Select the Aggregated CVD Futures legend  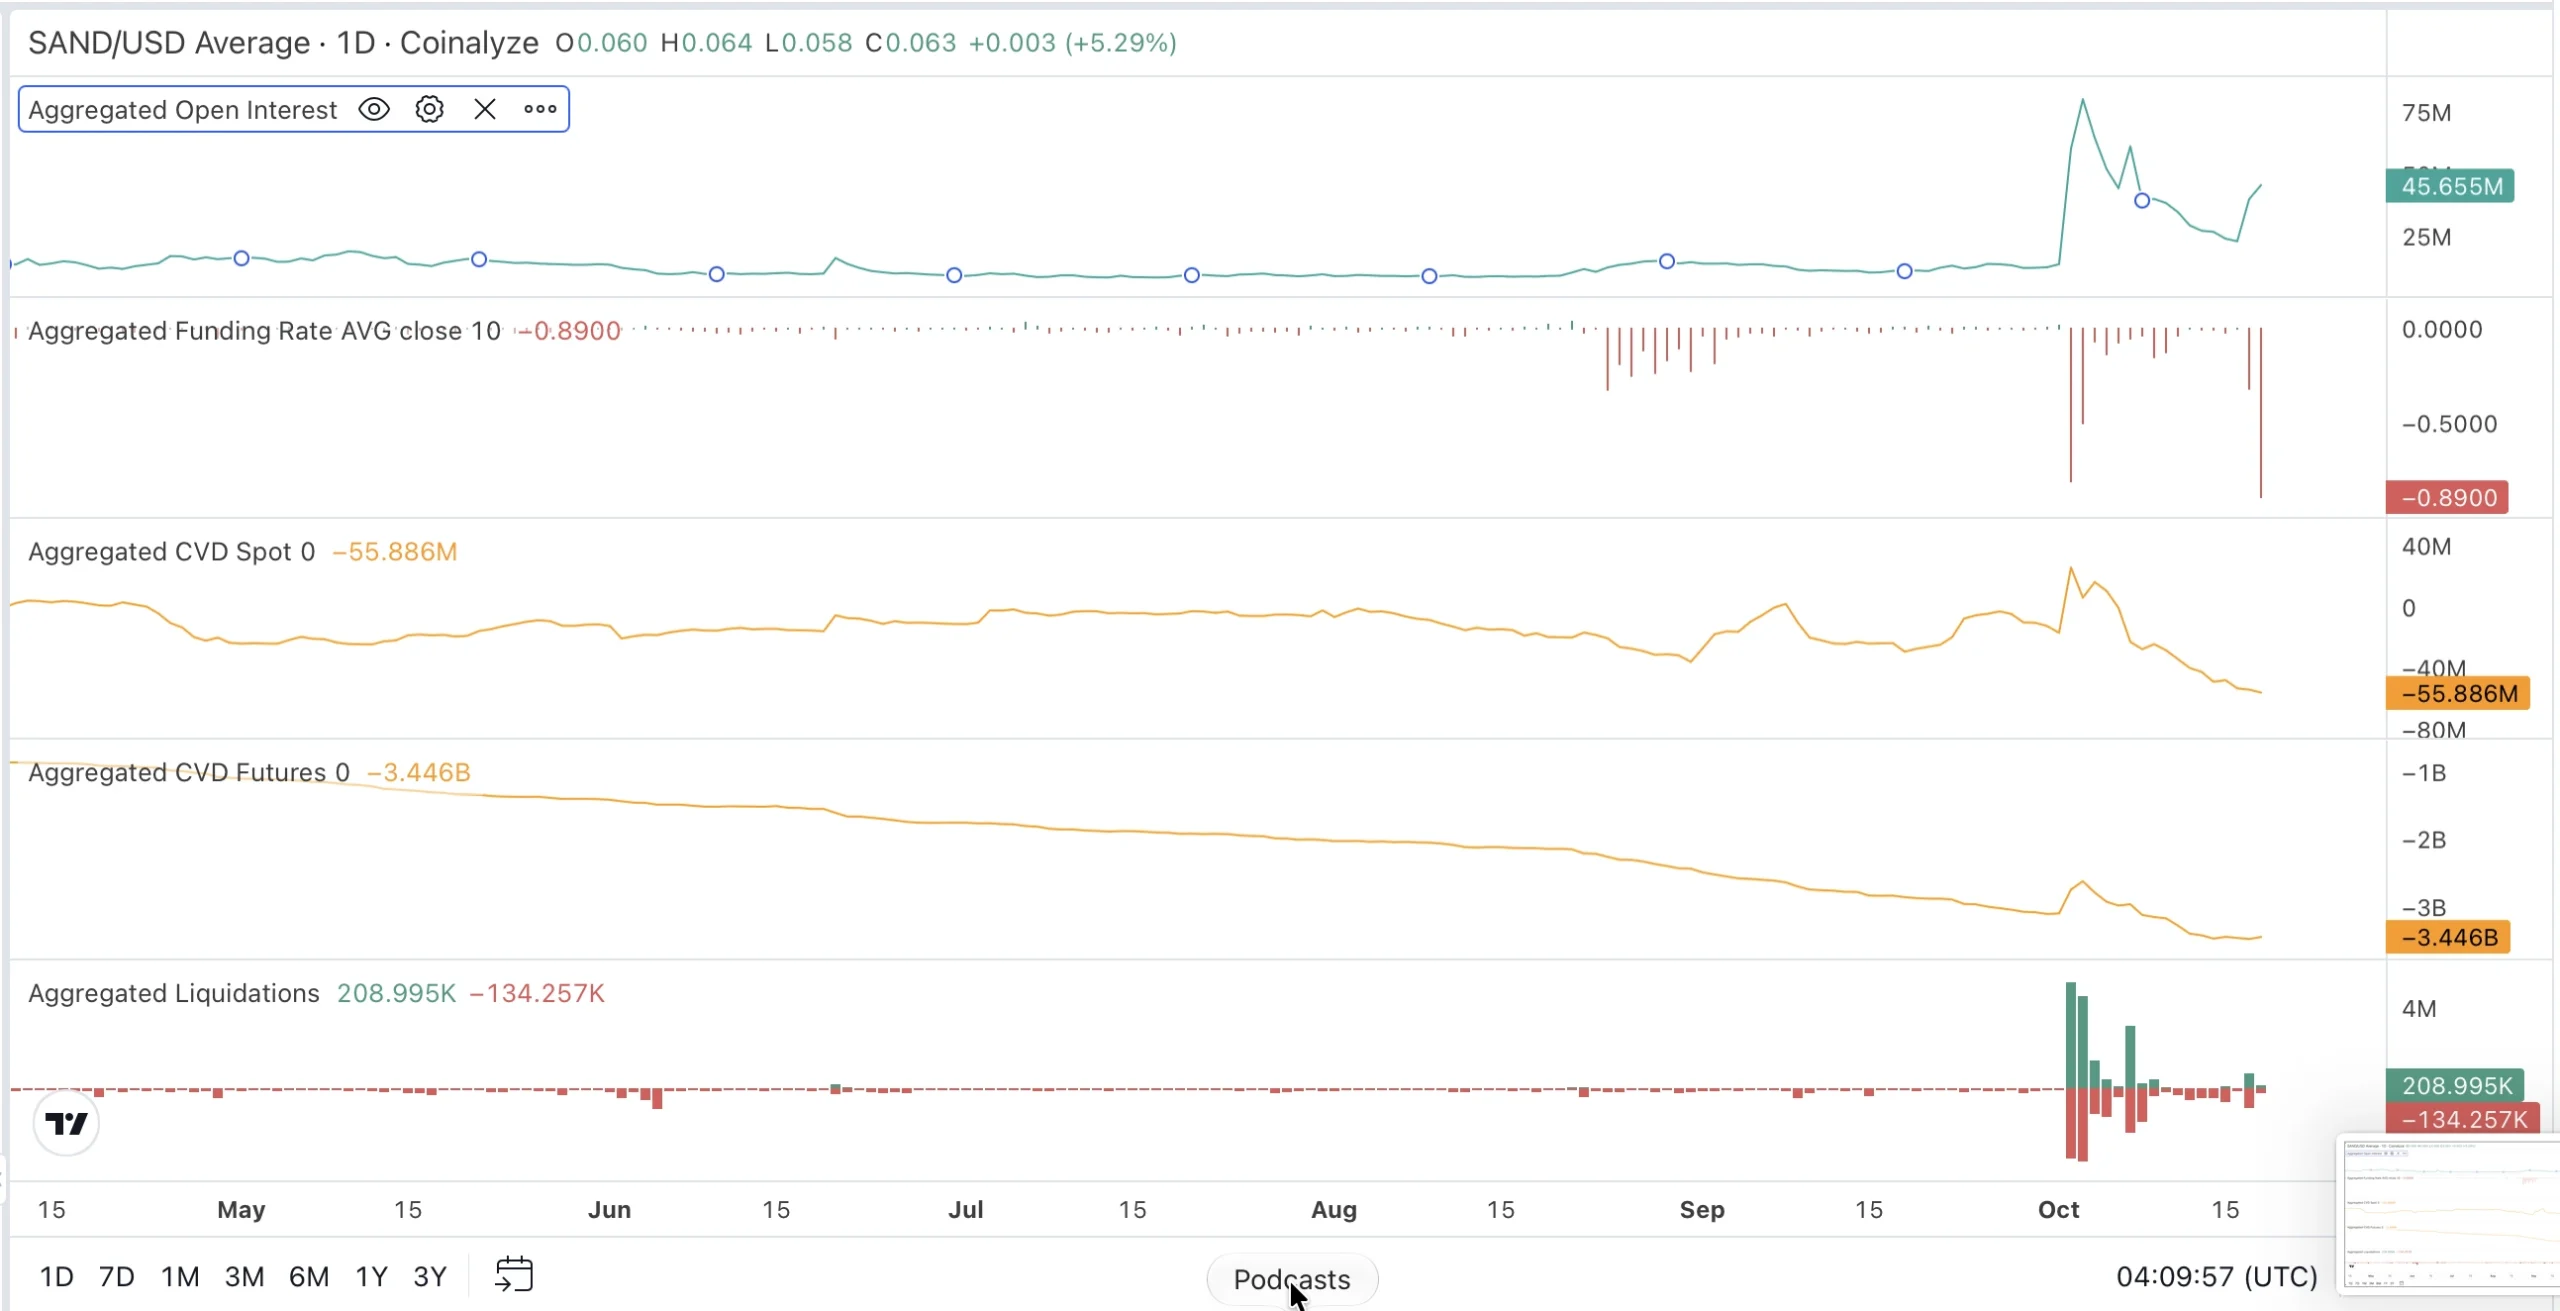coord(188,773)
